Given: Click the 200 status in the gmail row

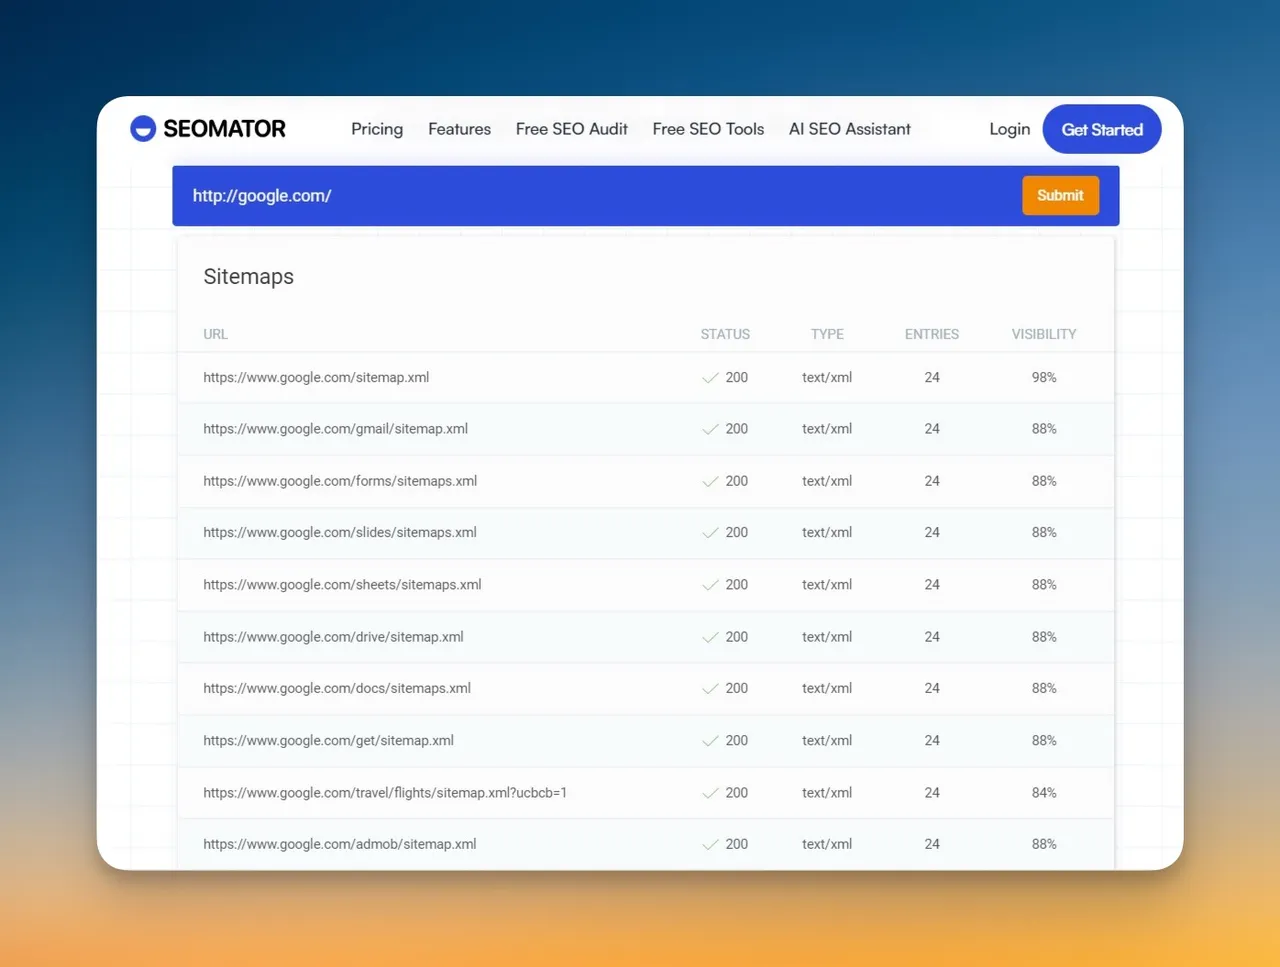Looking at the screenshot, I should 737,429.
